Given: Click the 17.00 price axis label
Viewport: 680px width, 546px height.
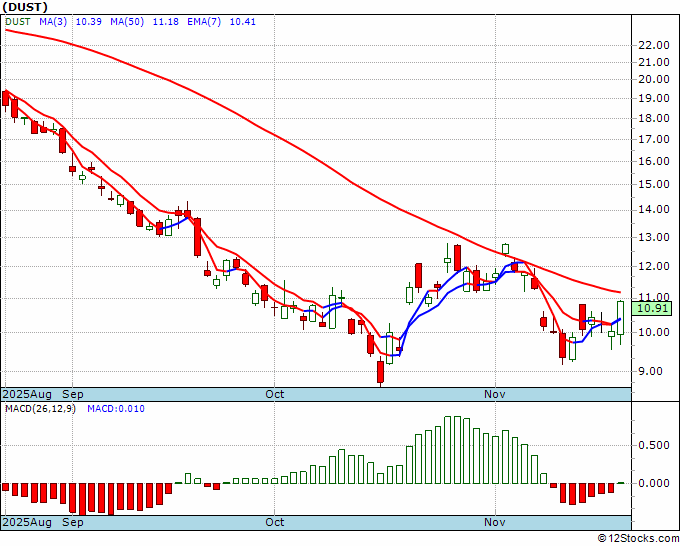Looking at the screenshot, I should pos(654,140).
